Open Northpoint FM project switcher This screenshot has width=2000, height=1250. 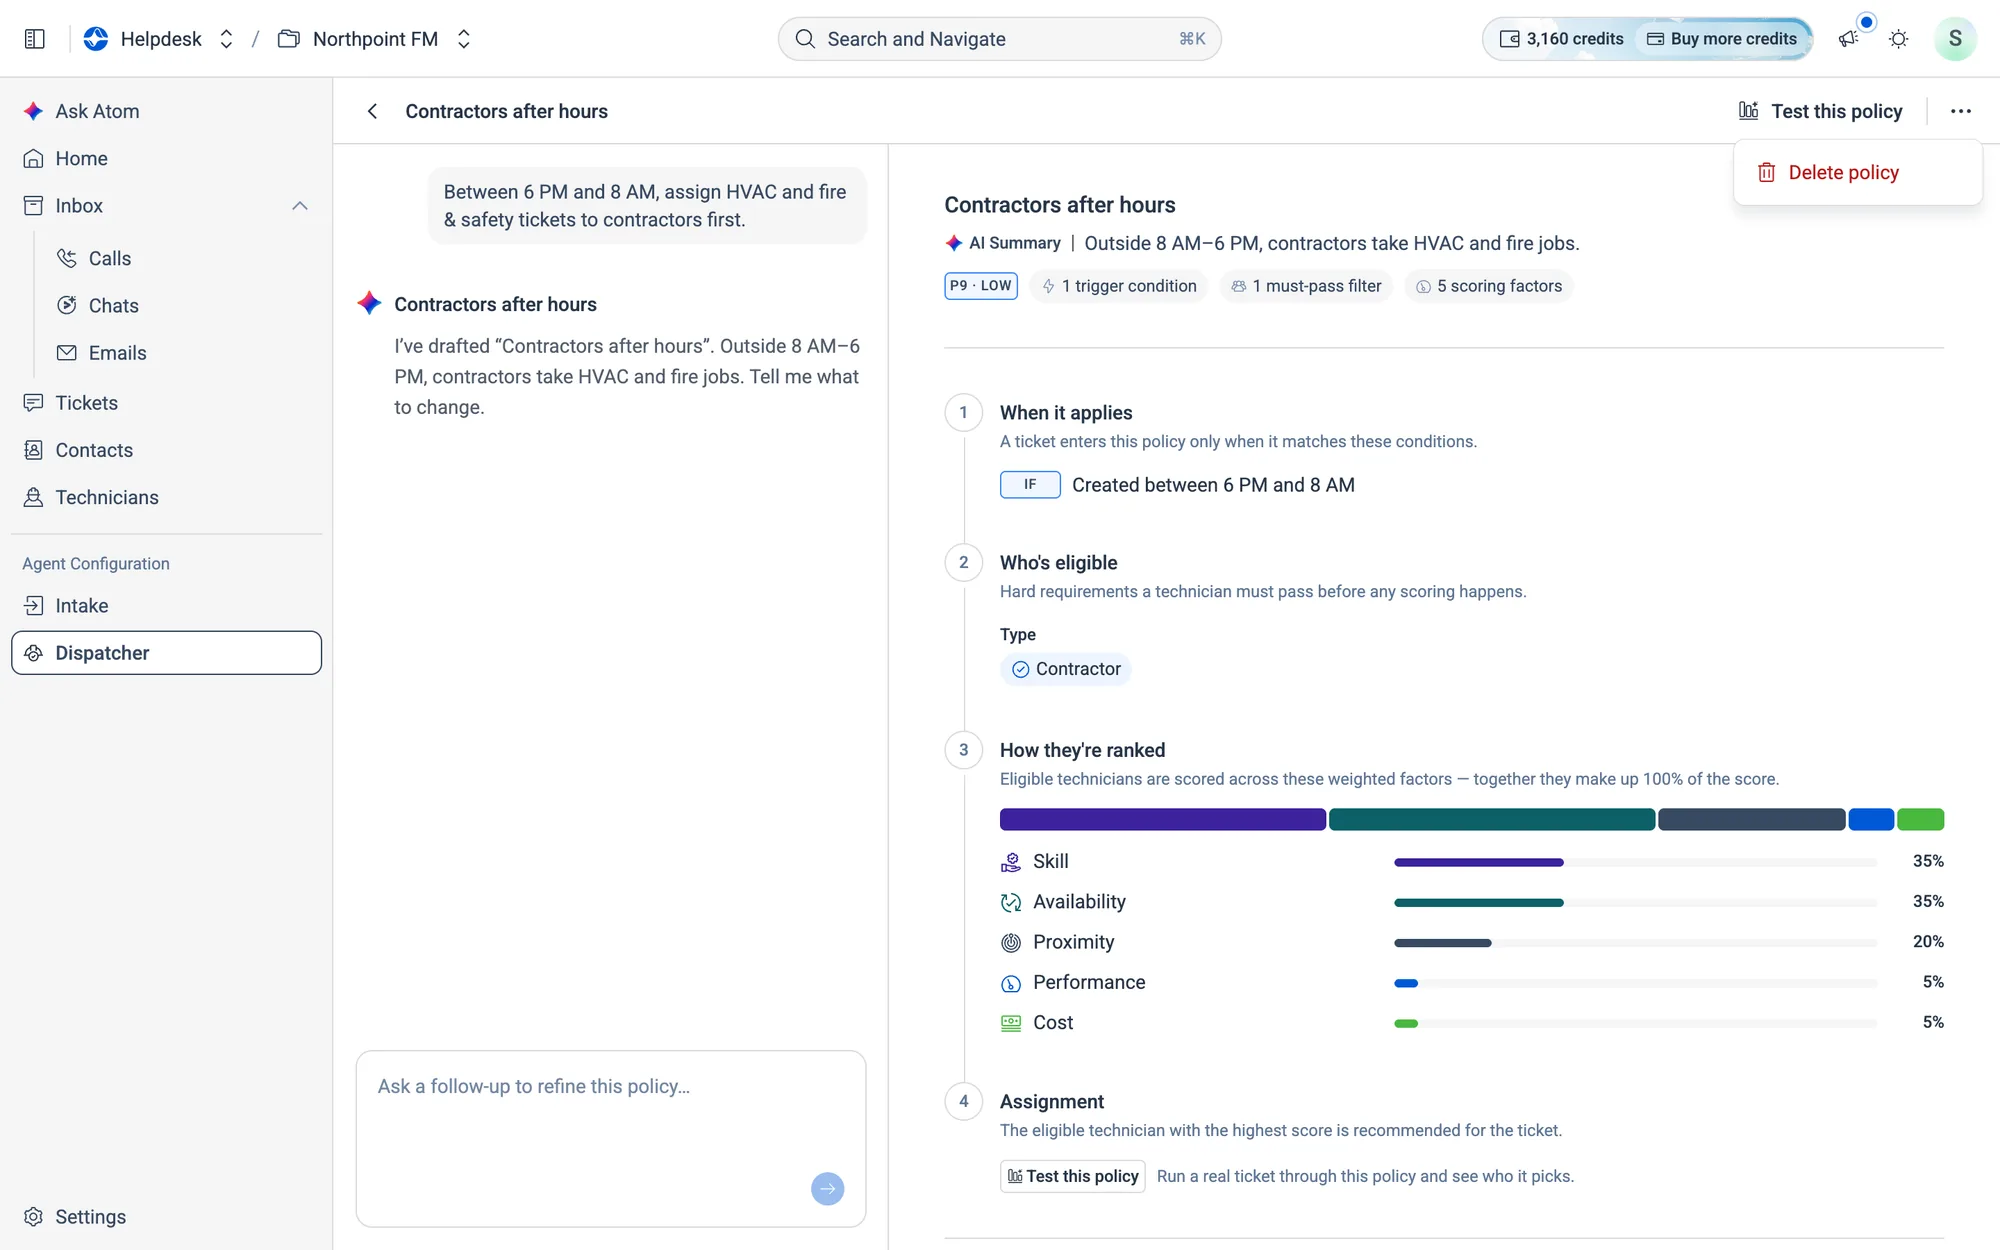click(x=375, y=39)
